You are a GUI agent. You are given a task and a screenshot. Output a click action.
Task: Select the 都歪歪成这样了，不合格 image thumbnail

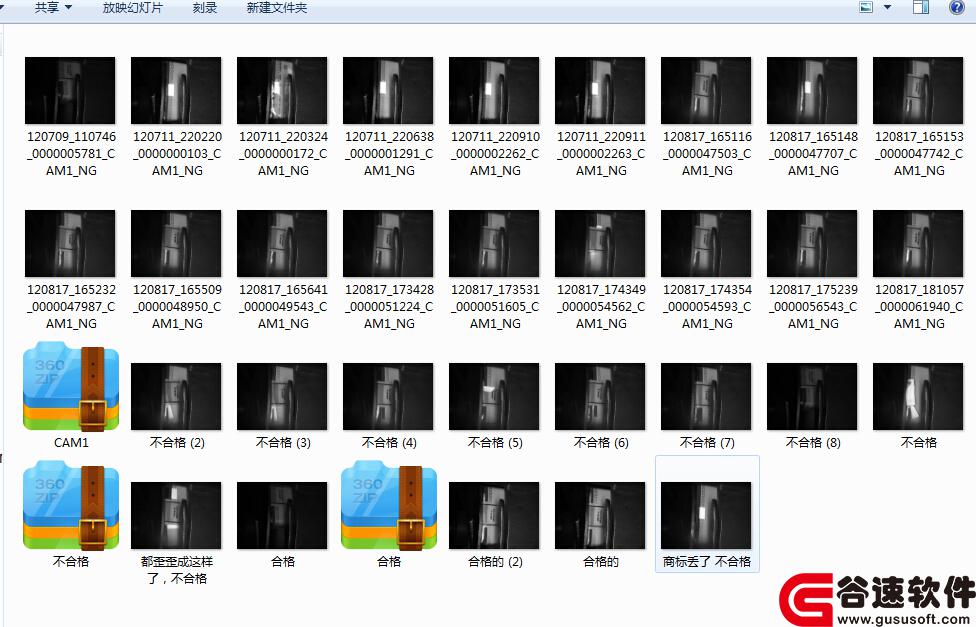(176, 516)
